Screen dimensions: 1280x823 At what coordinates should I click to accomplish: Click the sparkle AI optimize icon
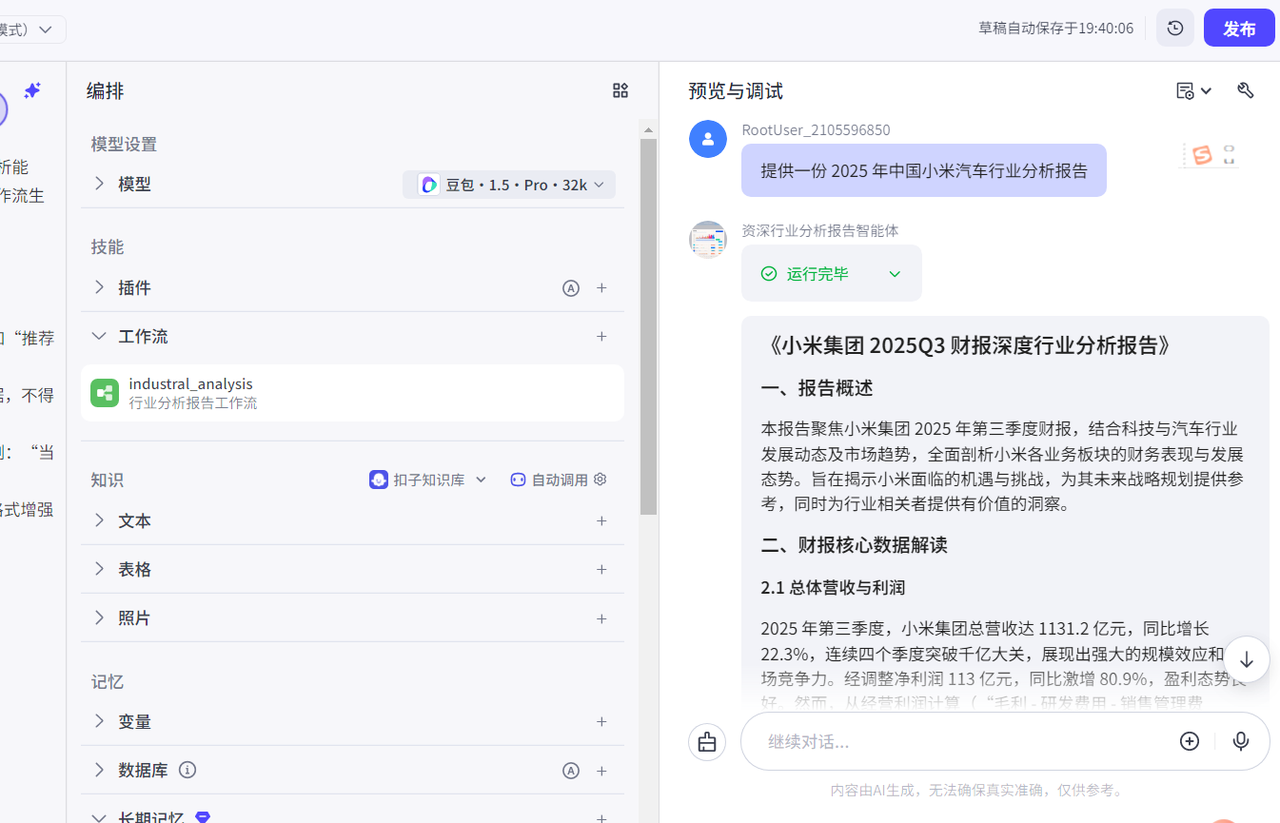pyautogui.click(x=32, y=91)
